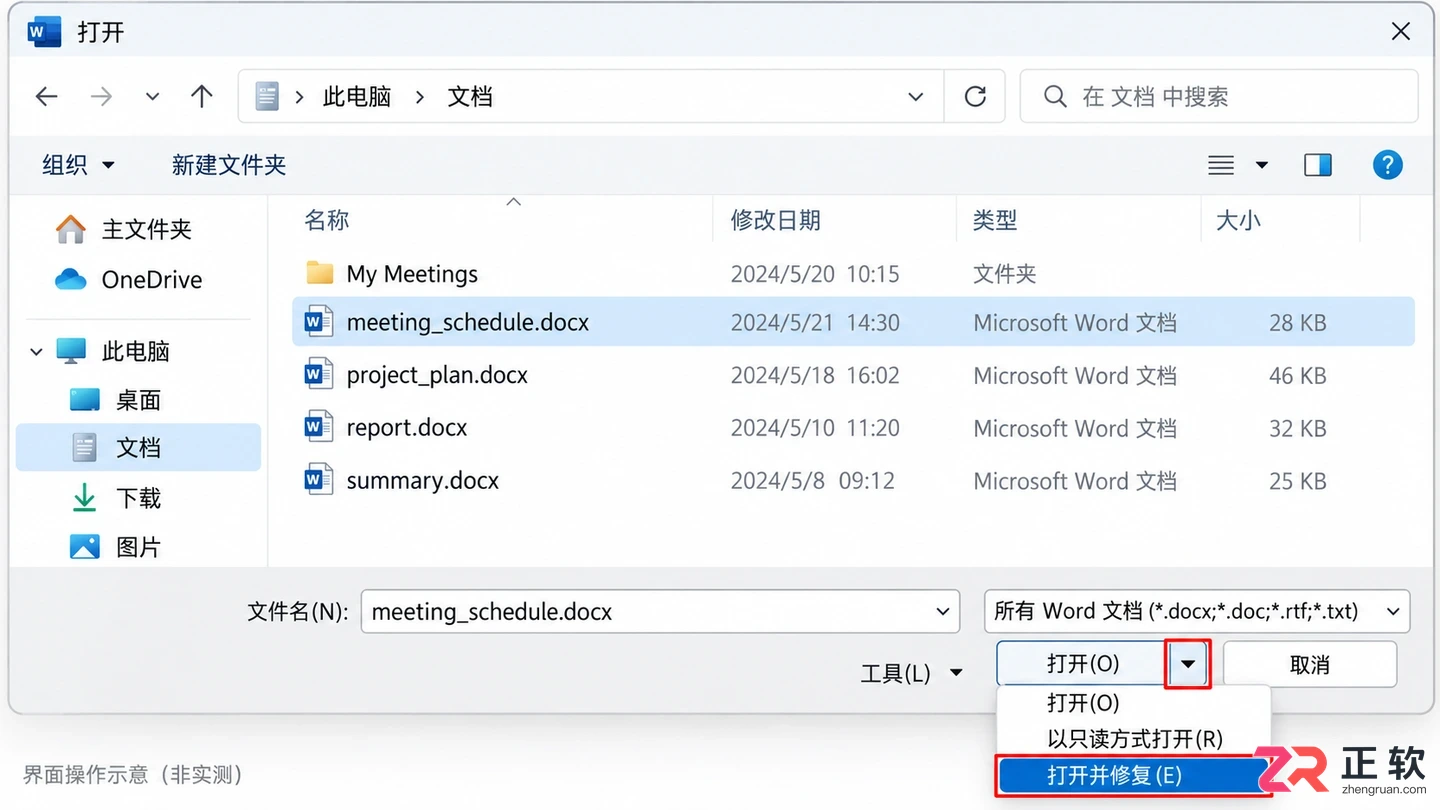Expand the 文件名 dropdown arrow
The height and width of the screenshot is (810, 1440).
941,612
